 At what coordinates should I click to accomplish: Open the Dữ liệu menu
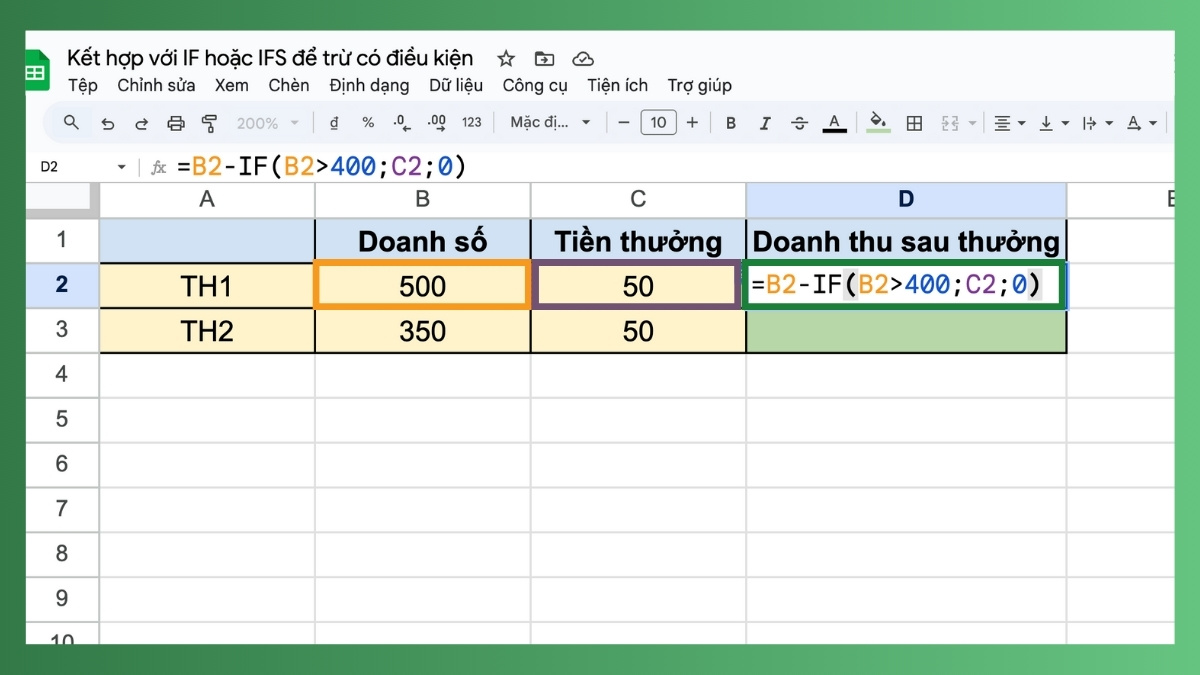(x=455, y=86)
